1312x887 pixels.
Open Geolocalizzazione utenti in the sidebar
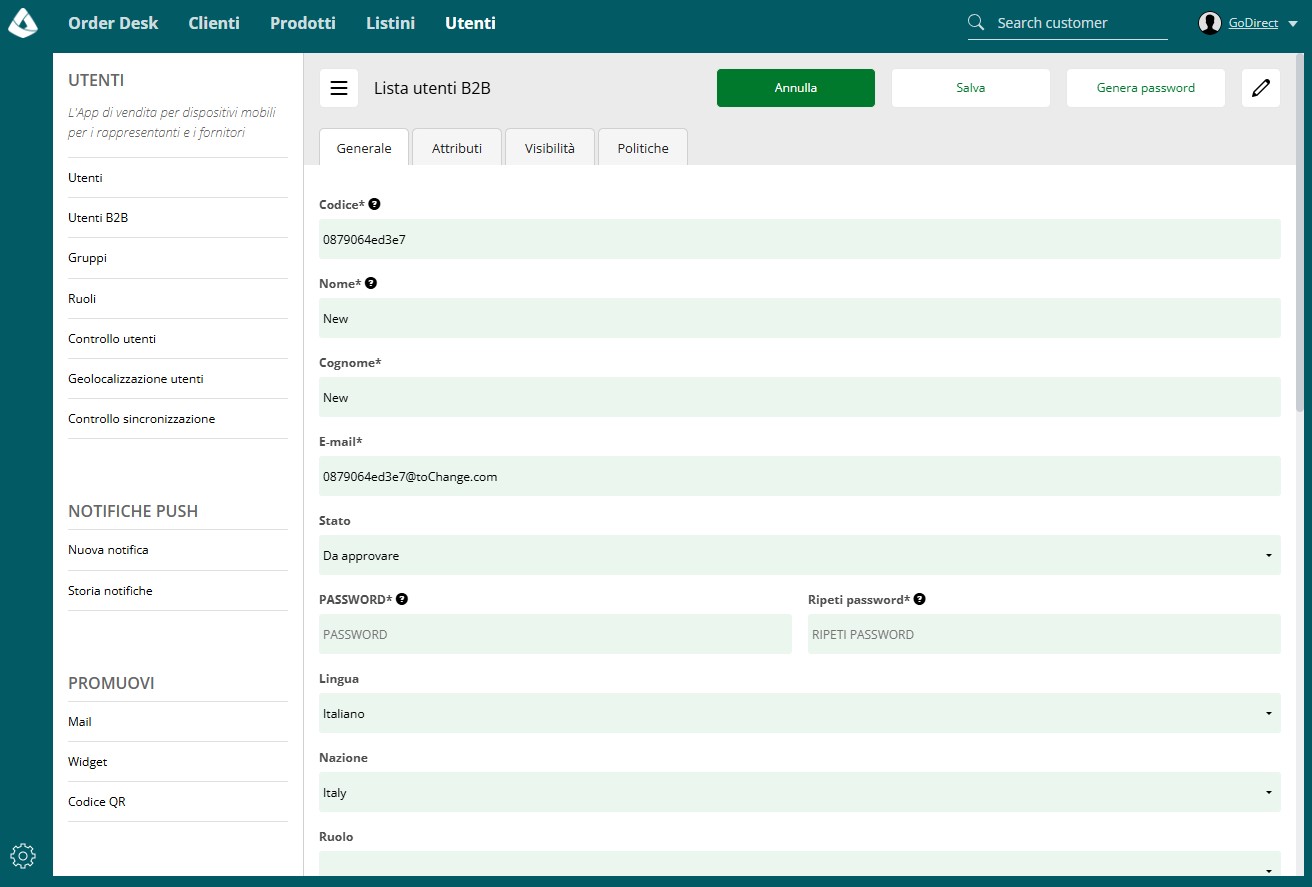(178, 379)
